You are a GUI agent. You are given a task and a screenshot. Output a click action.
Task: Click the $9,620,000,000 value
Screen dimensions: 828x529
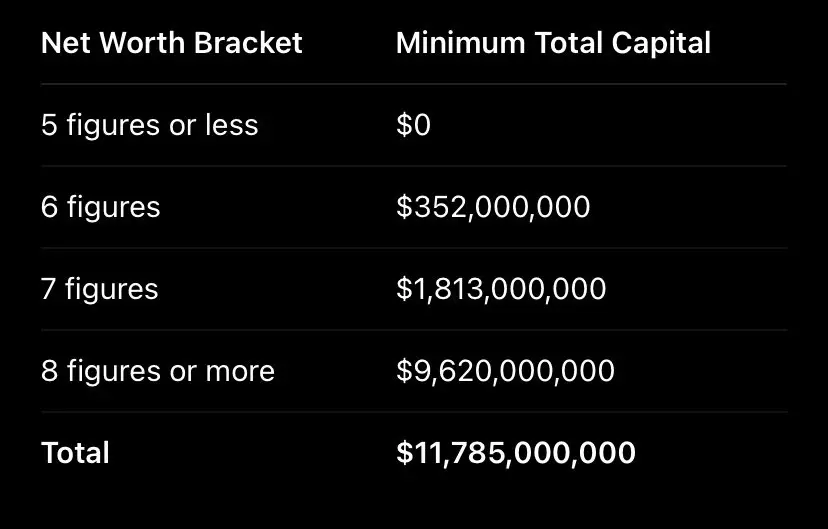(x=505, y=371)
